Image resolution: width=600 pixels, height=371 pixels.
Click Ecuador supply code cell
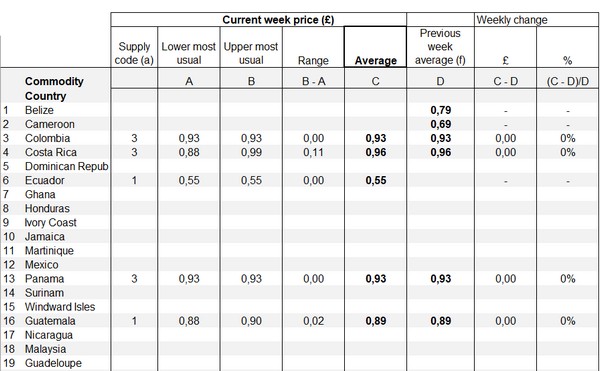click(134, 181)
